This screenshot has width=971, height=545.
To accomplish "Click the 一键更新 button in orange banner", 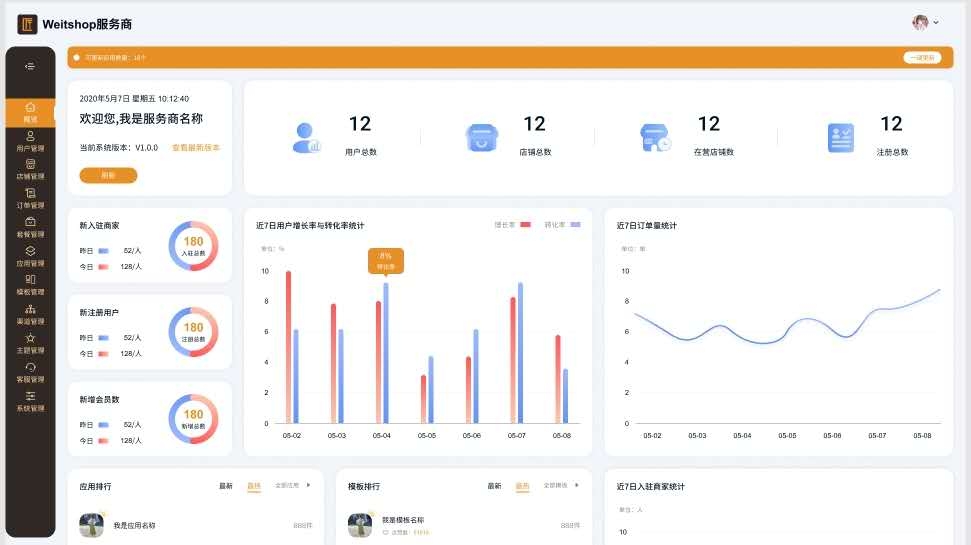I will tap(922, 58).
